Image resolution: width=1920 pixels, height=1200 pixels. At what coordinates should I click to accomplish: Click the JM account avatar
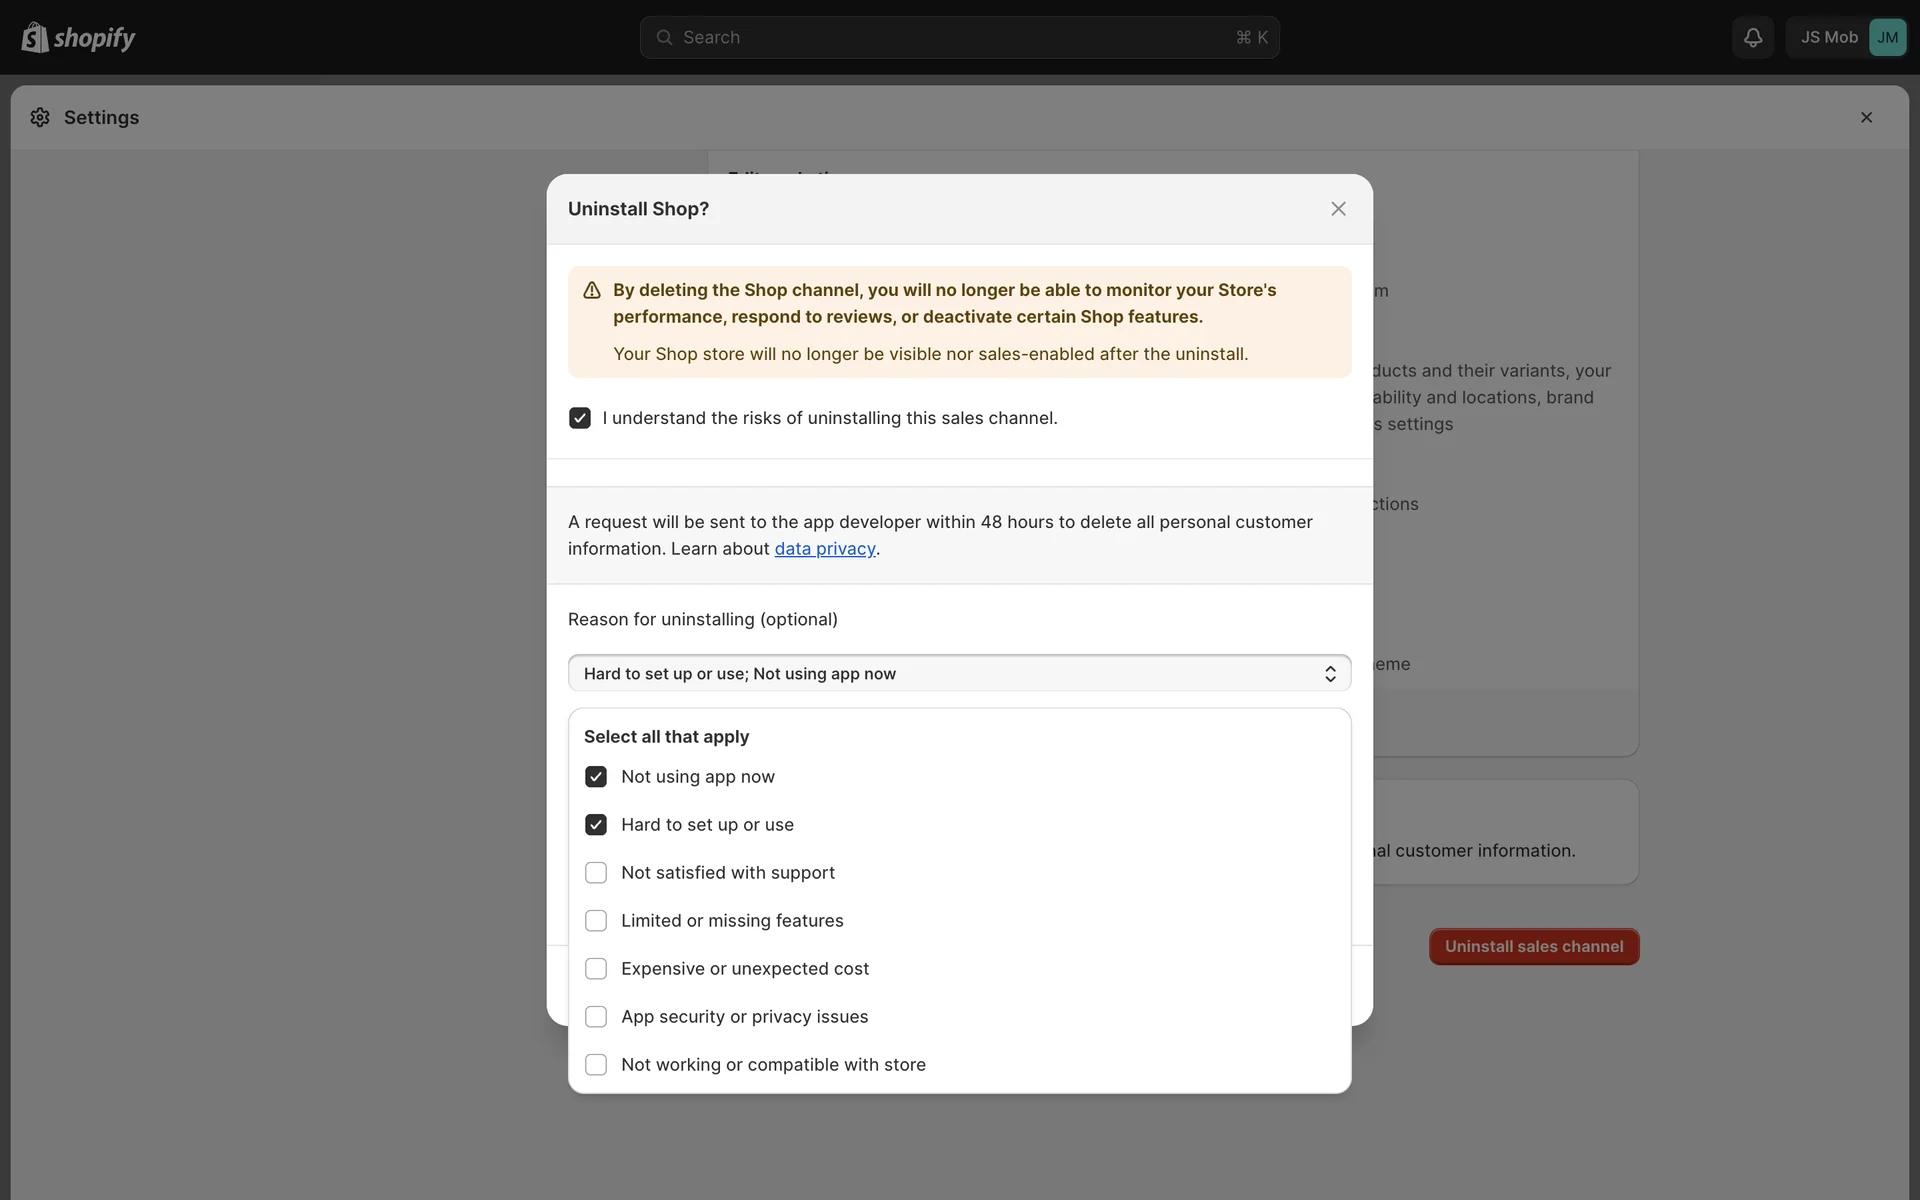pos(1886,37)
